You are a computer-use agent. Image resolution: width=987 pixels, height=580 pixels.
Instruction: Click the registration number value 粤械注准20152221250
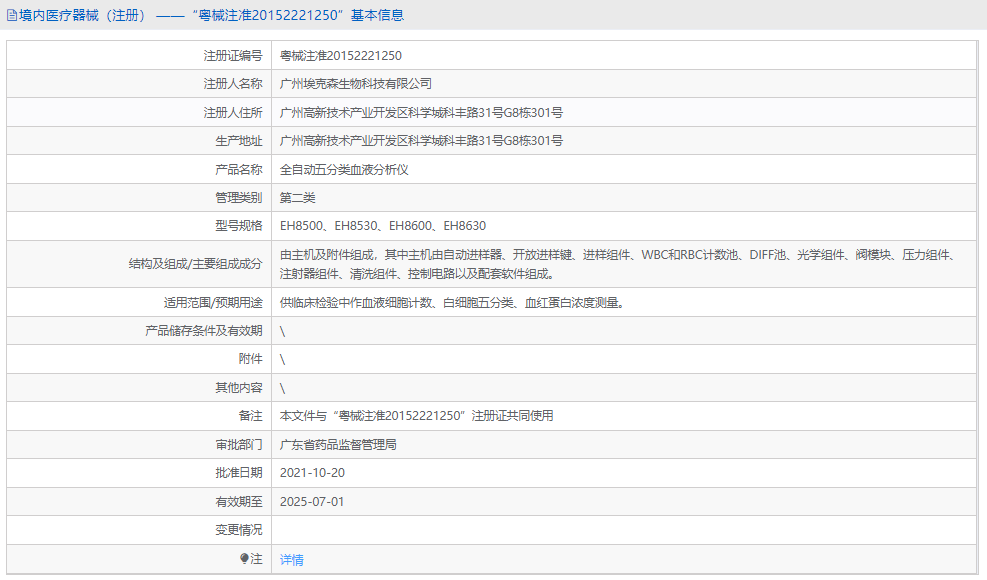click(340, 56)
